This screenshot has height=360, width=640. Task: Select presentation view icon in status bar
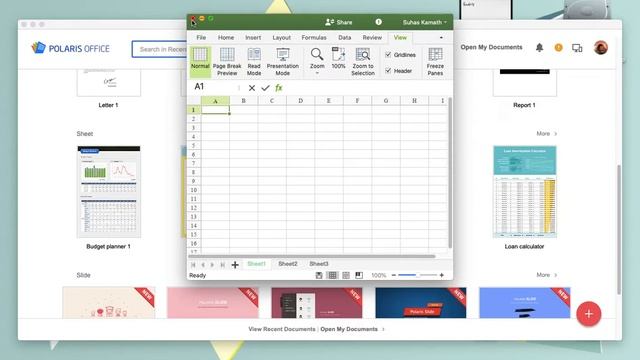click(359, 276)
